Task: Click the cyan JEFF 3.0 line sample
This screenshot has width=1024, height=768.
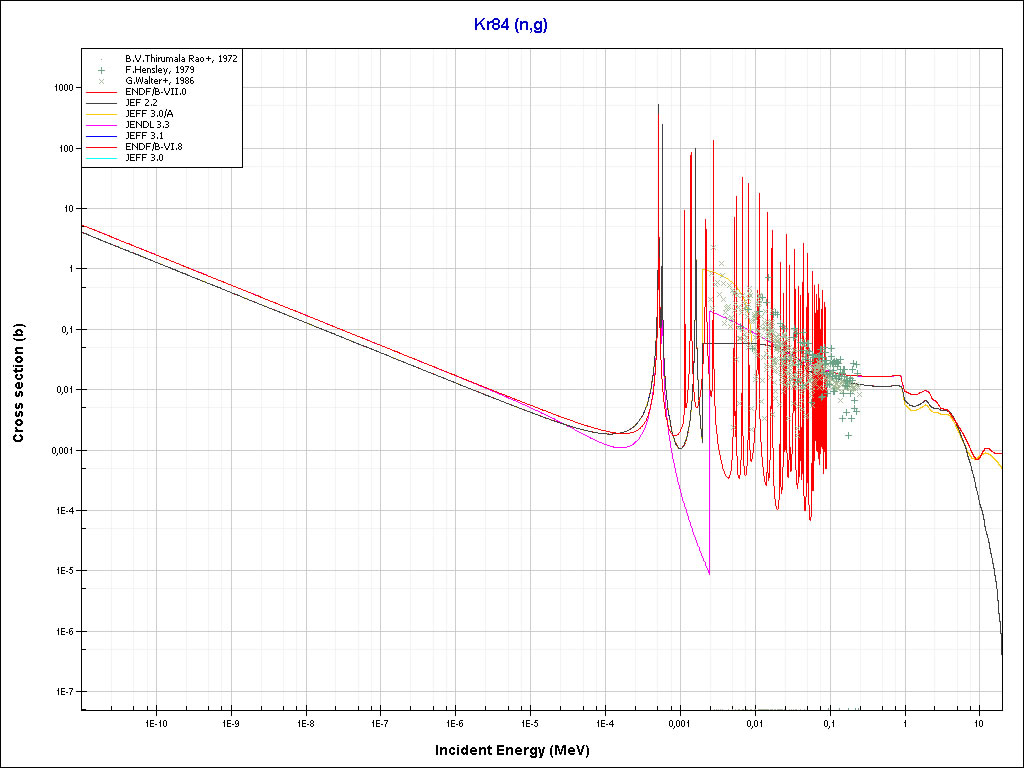Action: coord(102,158)
